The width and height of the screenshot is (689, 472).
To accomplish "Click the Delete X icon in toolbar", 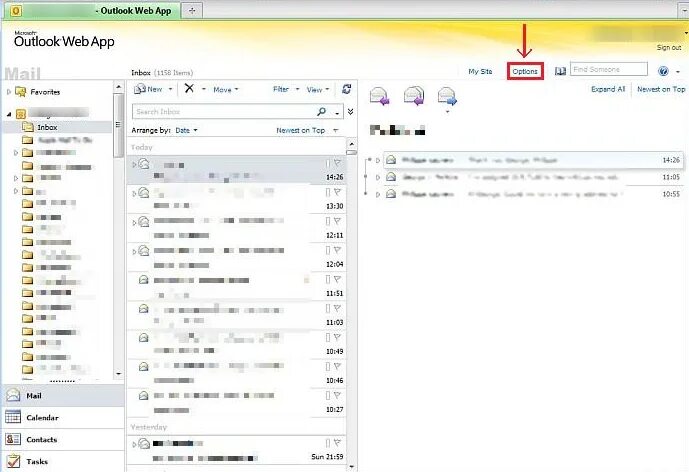I will [x=189, y=88].
